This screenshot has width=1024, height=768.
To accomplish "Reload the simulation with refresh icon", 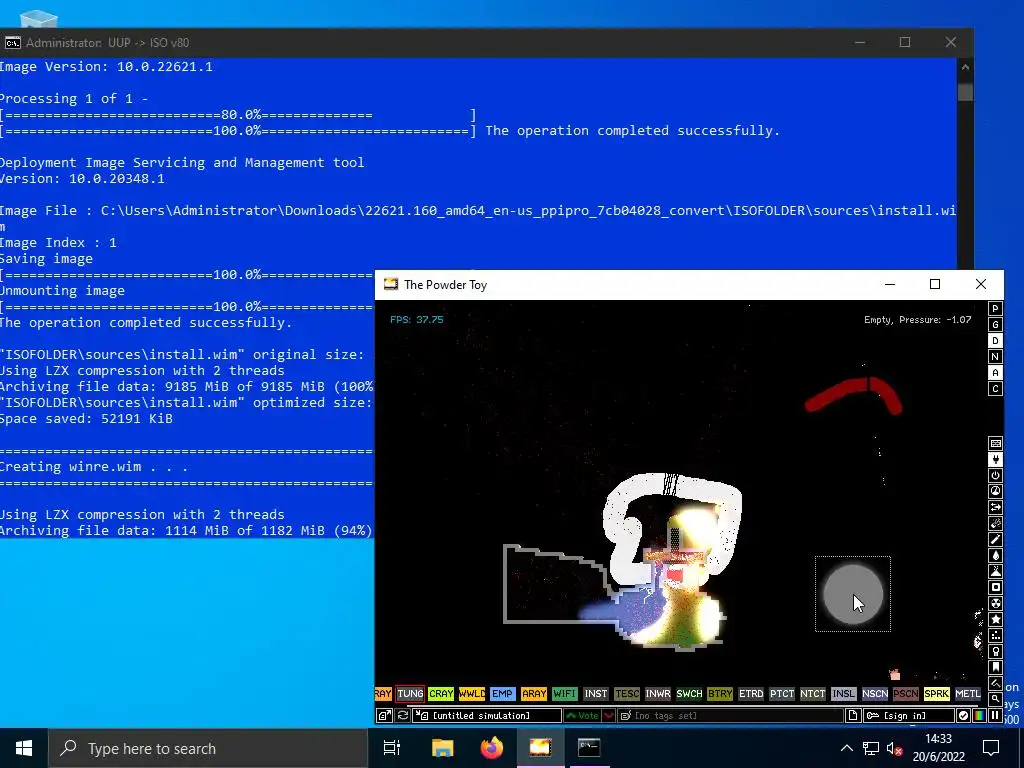I will [x=403, y=716].
